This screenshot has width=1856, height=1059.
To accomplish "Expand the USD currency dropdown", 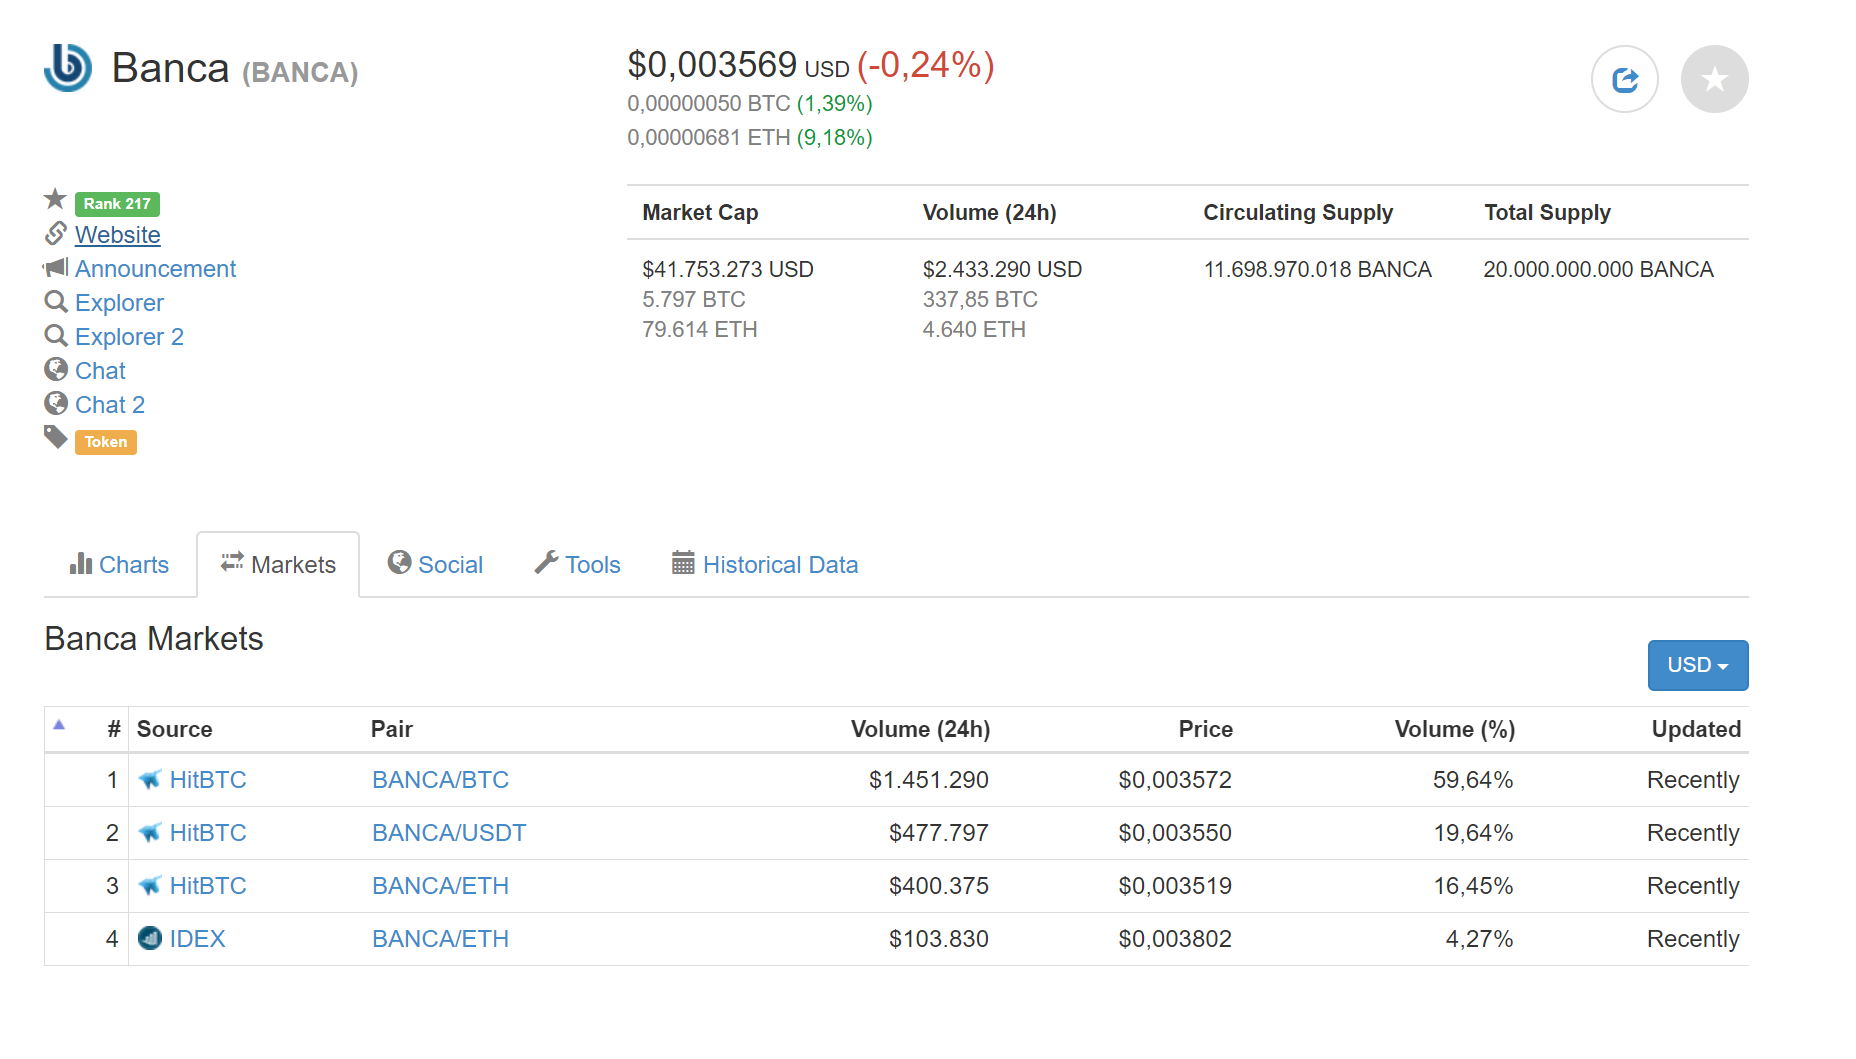I will click(x=1698, y=665).
